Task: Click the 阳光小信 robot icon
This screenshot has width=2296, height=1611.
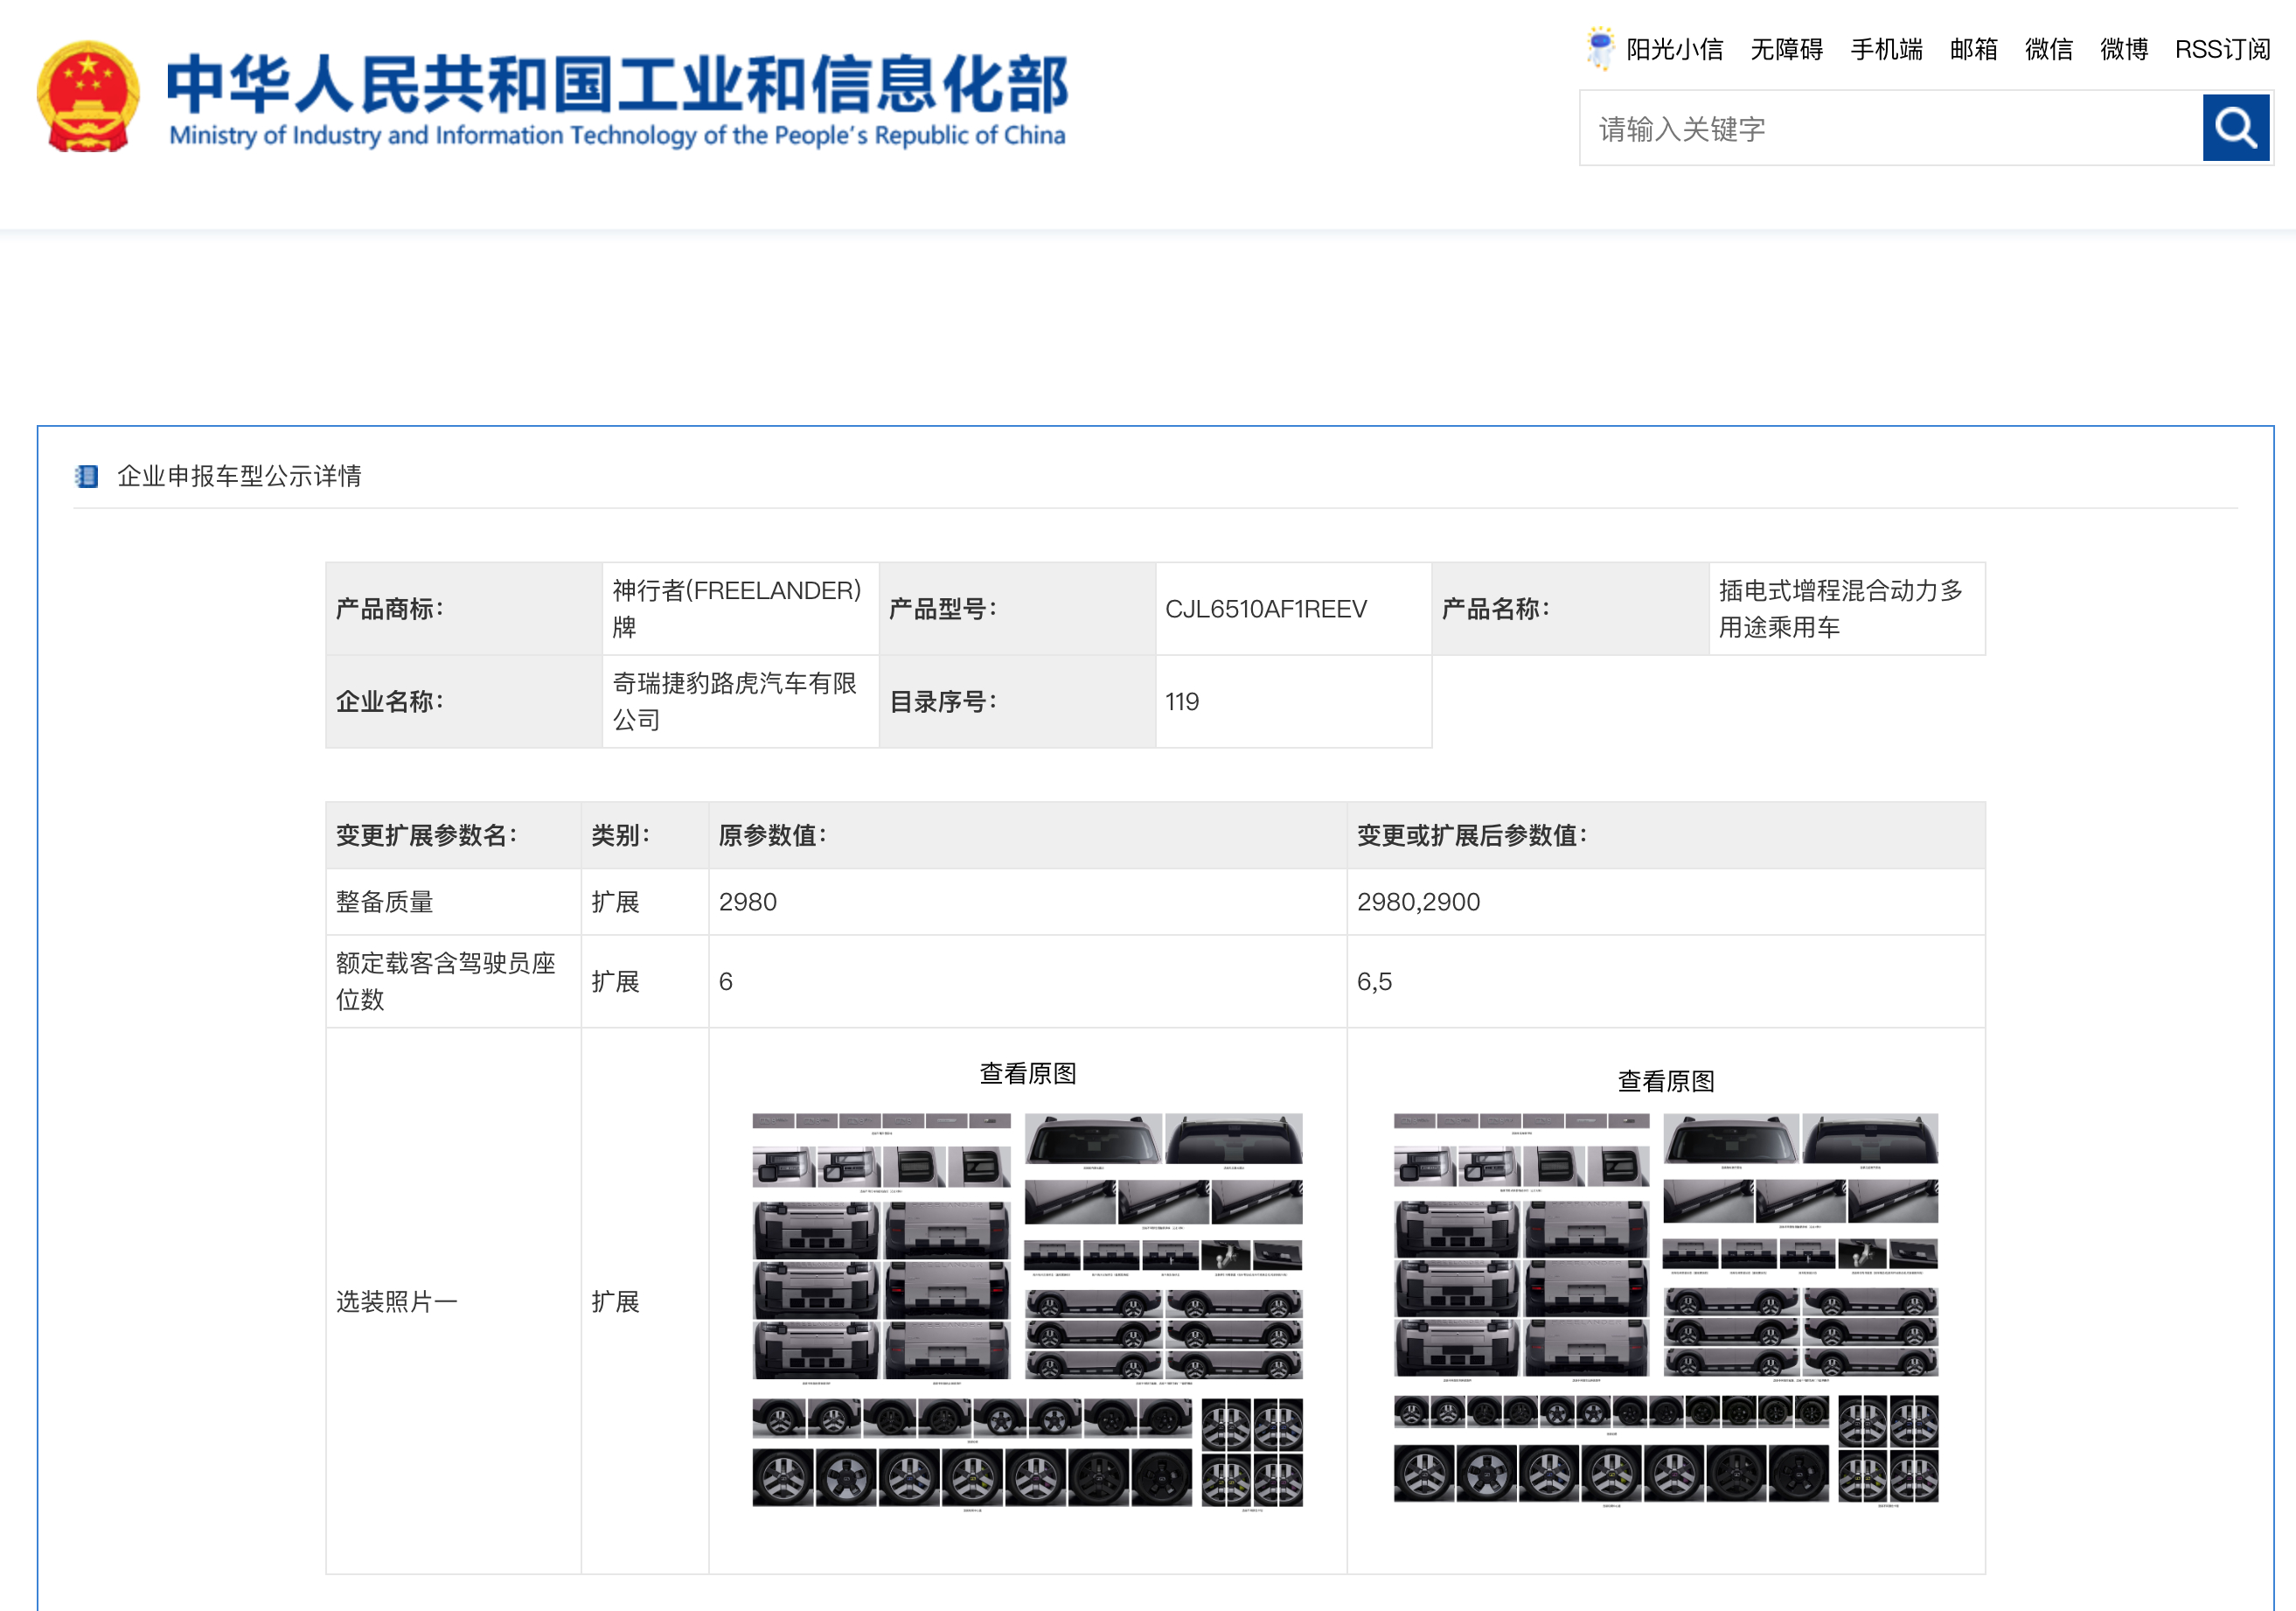Action: 1600,48
